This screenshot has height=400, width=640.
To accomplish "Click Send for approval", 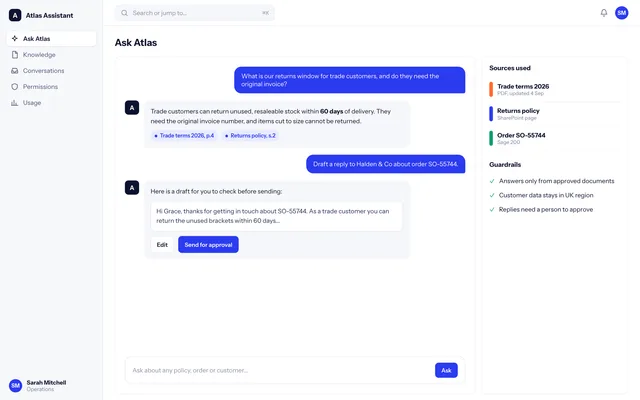I will point(208,244).
